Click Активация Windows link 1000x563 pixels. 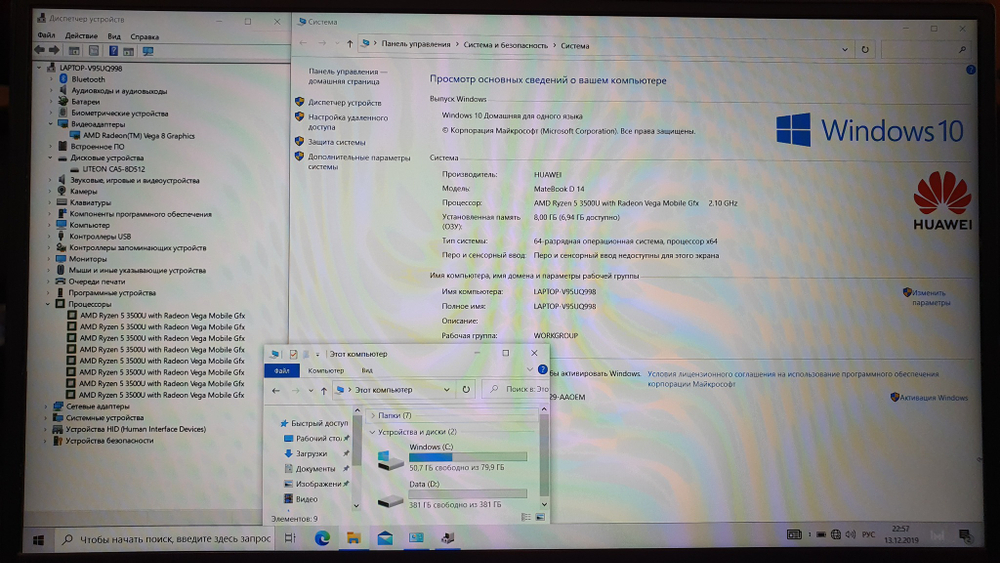tap(934, 397)
